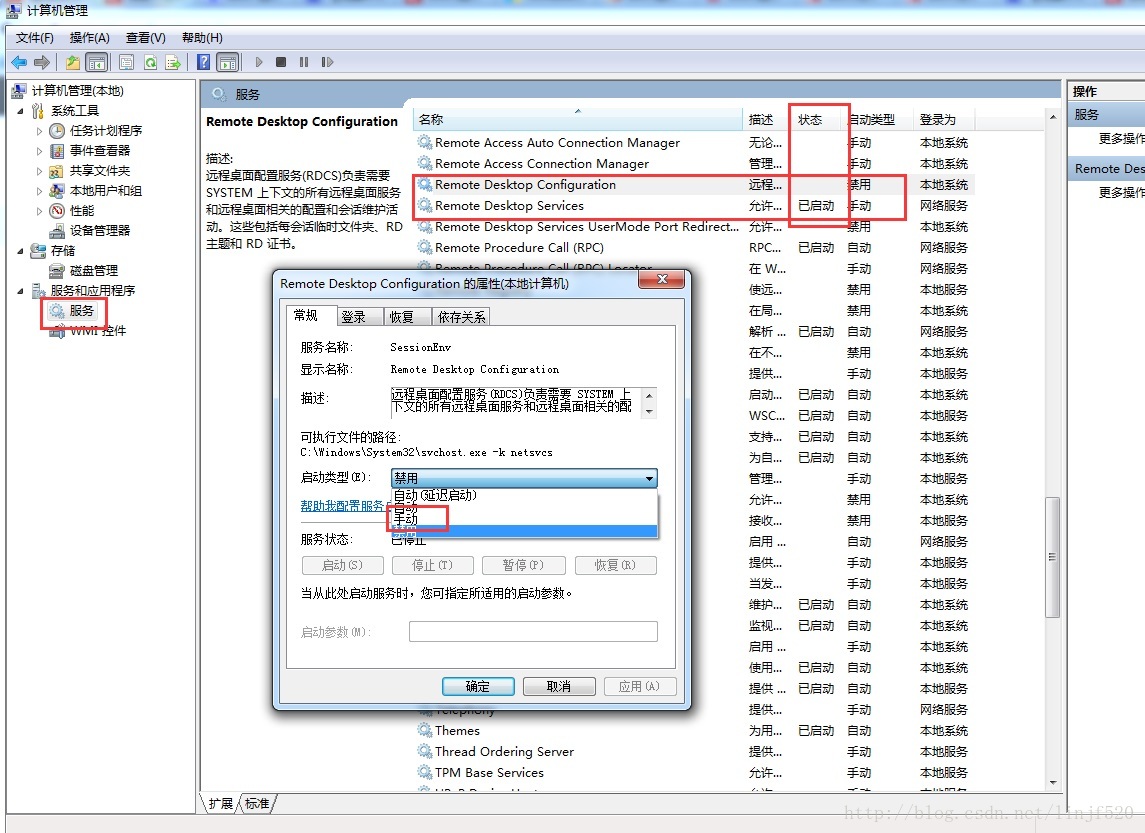
Task: Choose 手动 in startup type list
Action: 524,519
